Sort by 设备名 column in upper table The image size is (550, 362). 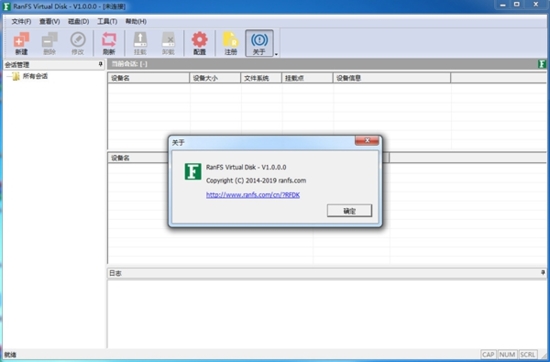click(148, 78)
